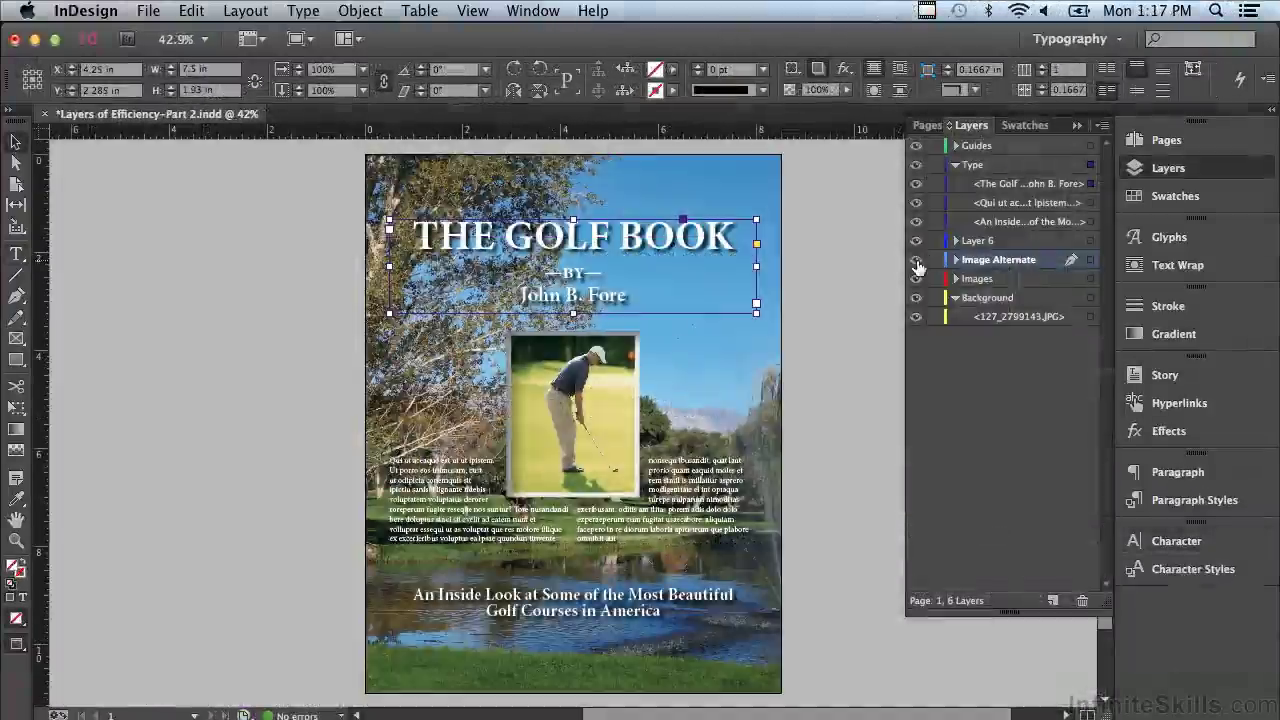Open Spotlight search in menu bar

[1216, 11]
